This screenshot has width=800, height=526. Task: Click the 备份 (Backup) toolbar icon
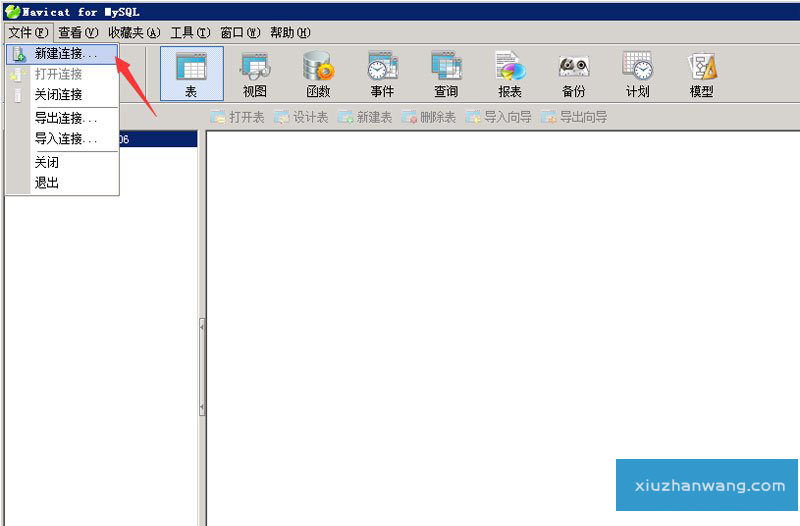[x=573, y=73]
